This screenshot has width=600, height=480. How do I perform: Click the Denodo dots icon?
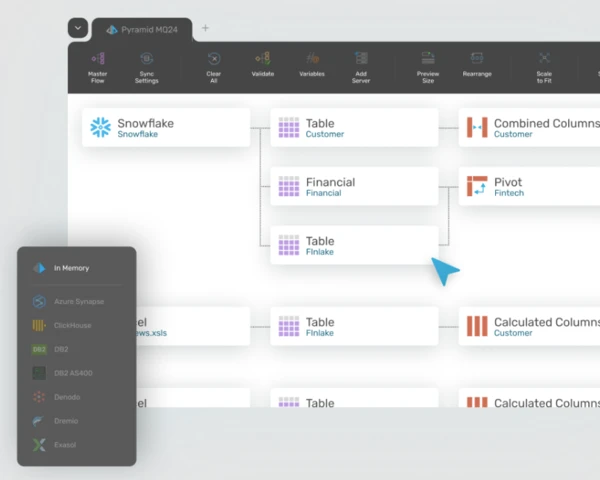pos(39,397)
